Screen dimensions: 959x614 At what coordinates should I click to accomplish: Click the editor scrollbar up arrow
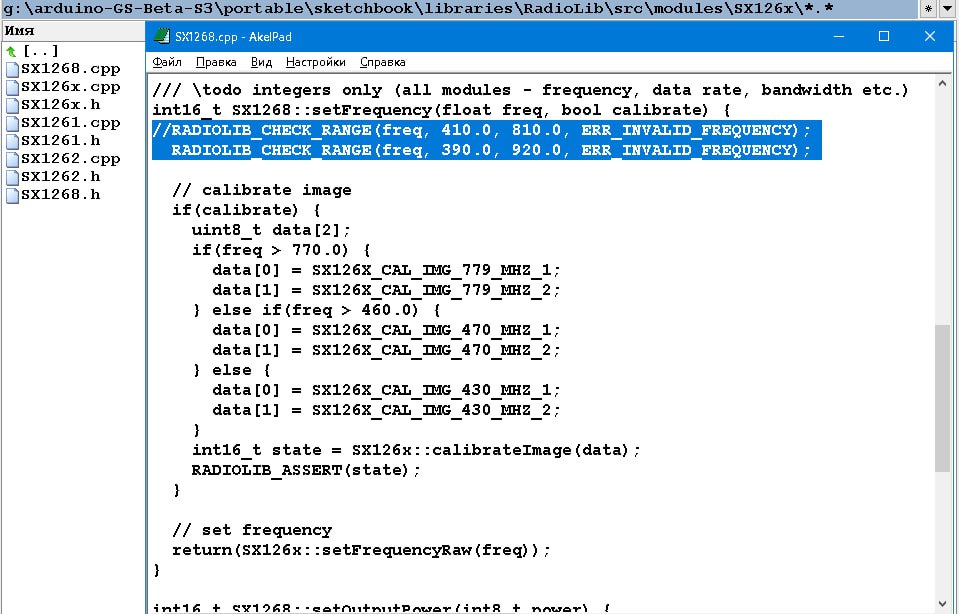coord(942,84)
